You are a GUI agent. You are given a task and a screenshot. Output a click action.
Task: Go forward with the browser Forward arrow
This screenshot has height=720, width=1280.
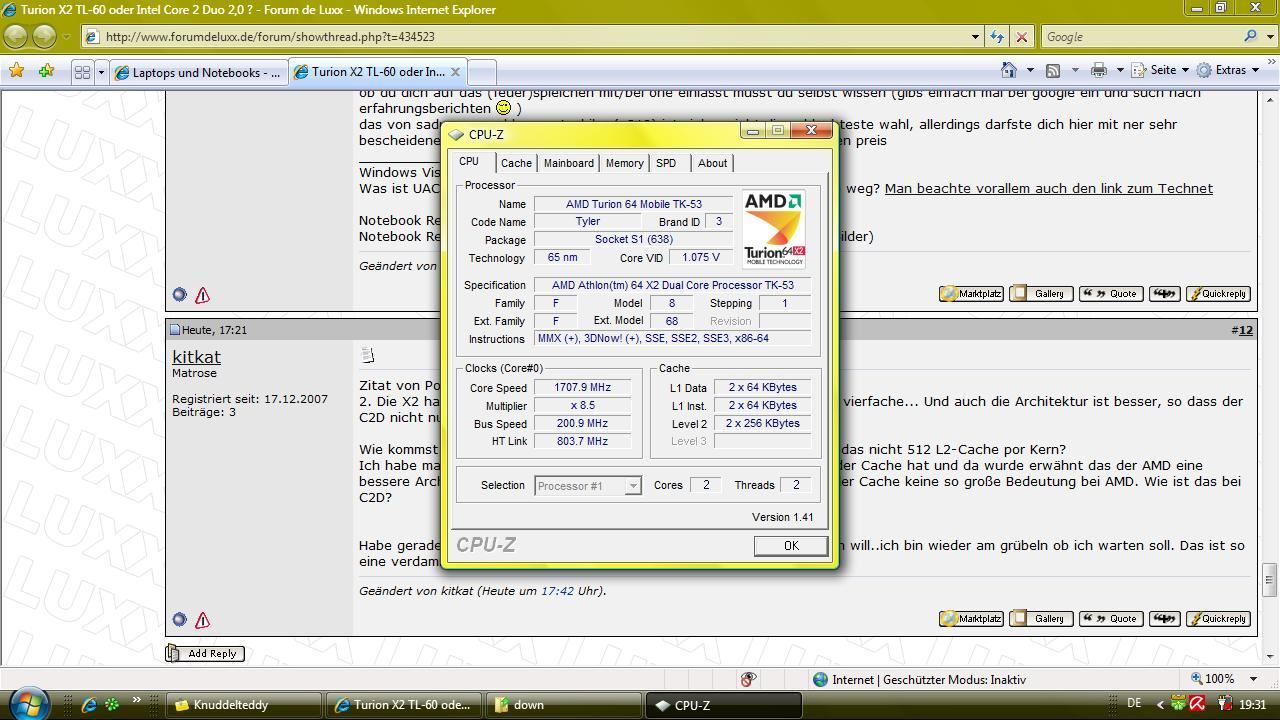click(x=44, y=36)
